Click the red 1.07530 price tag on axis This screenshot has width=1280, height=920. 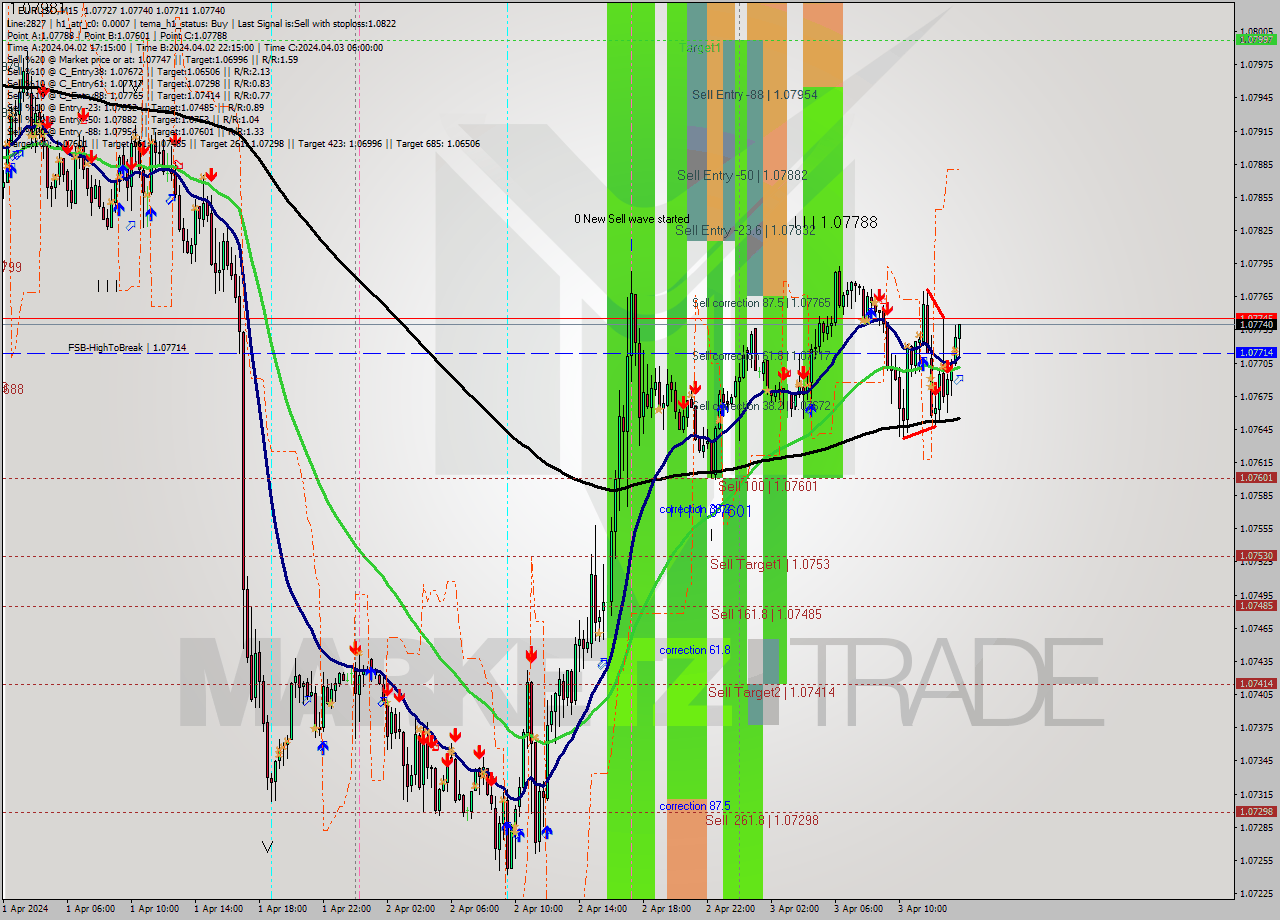point(1256,556)
